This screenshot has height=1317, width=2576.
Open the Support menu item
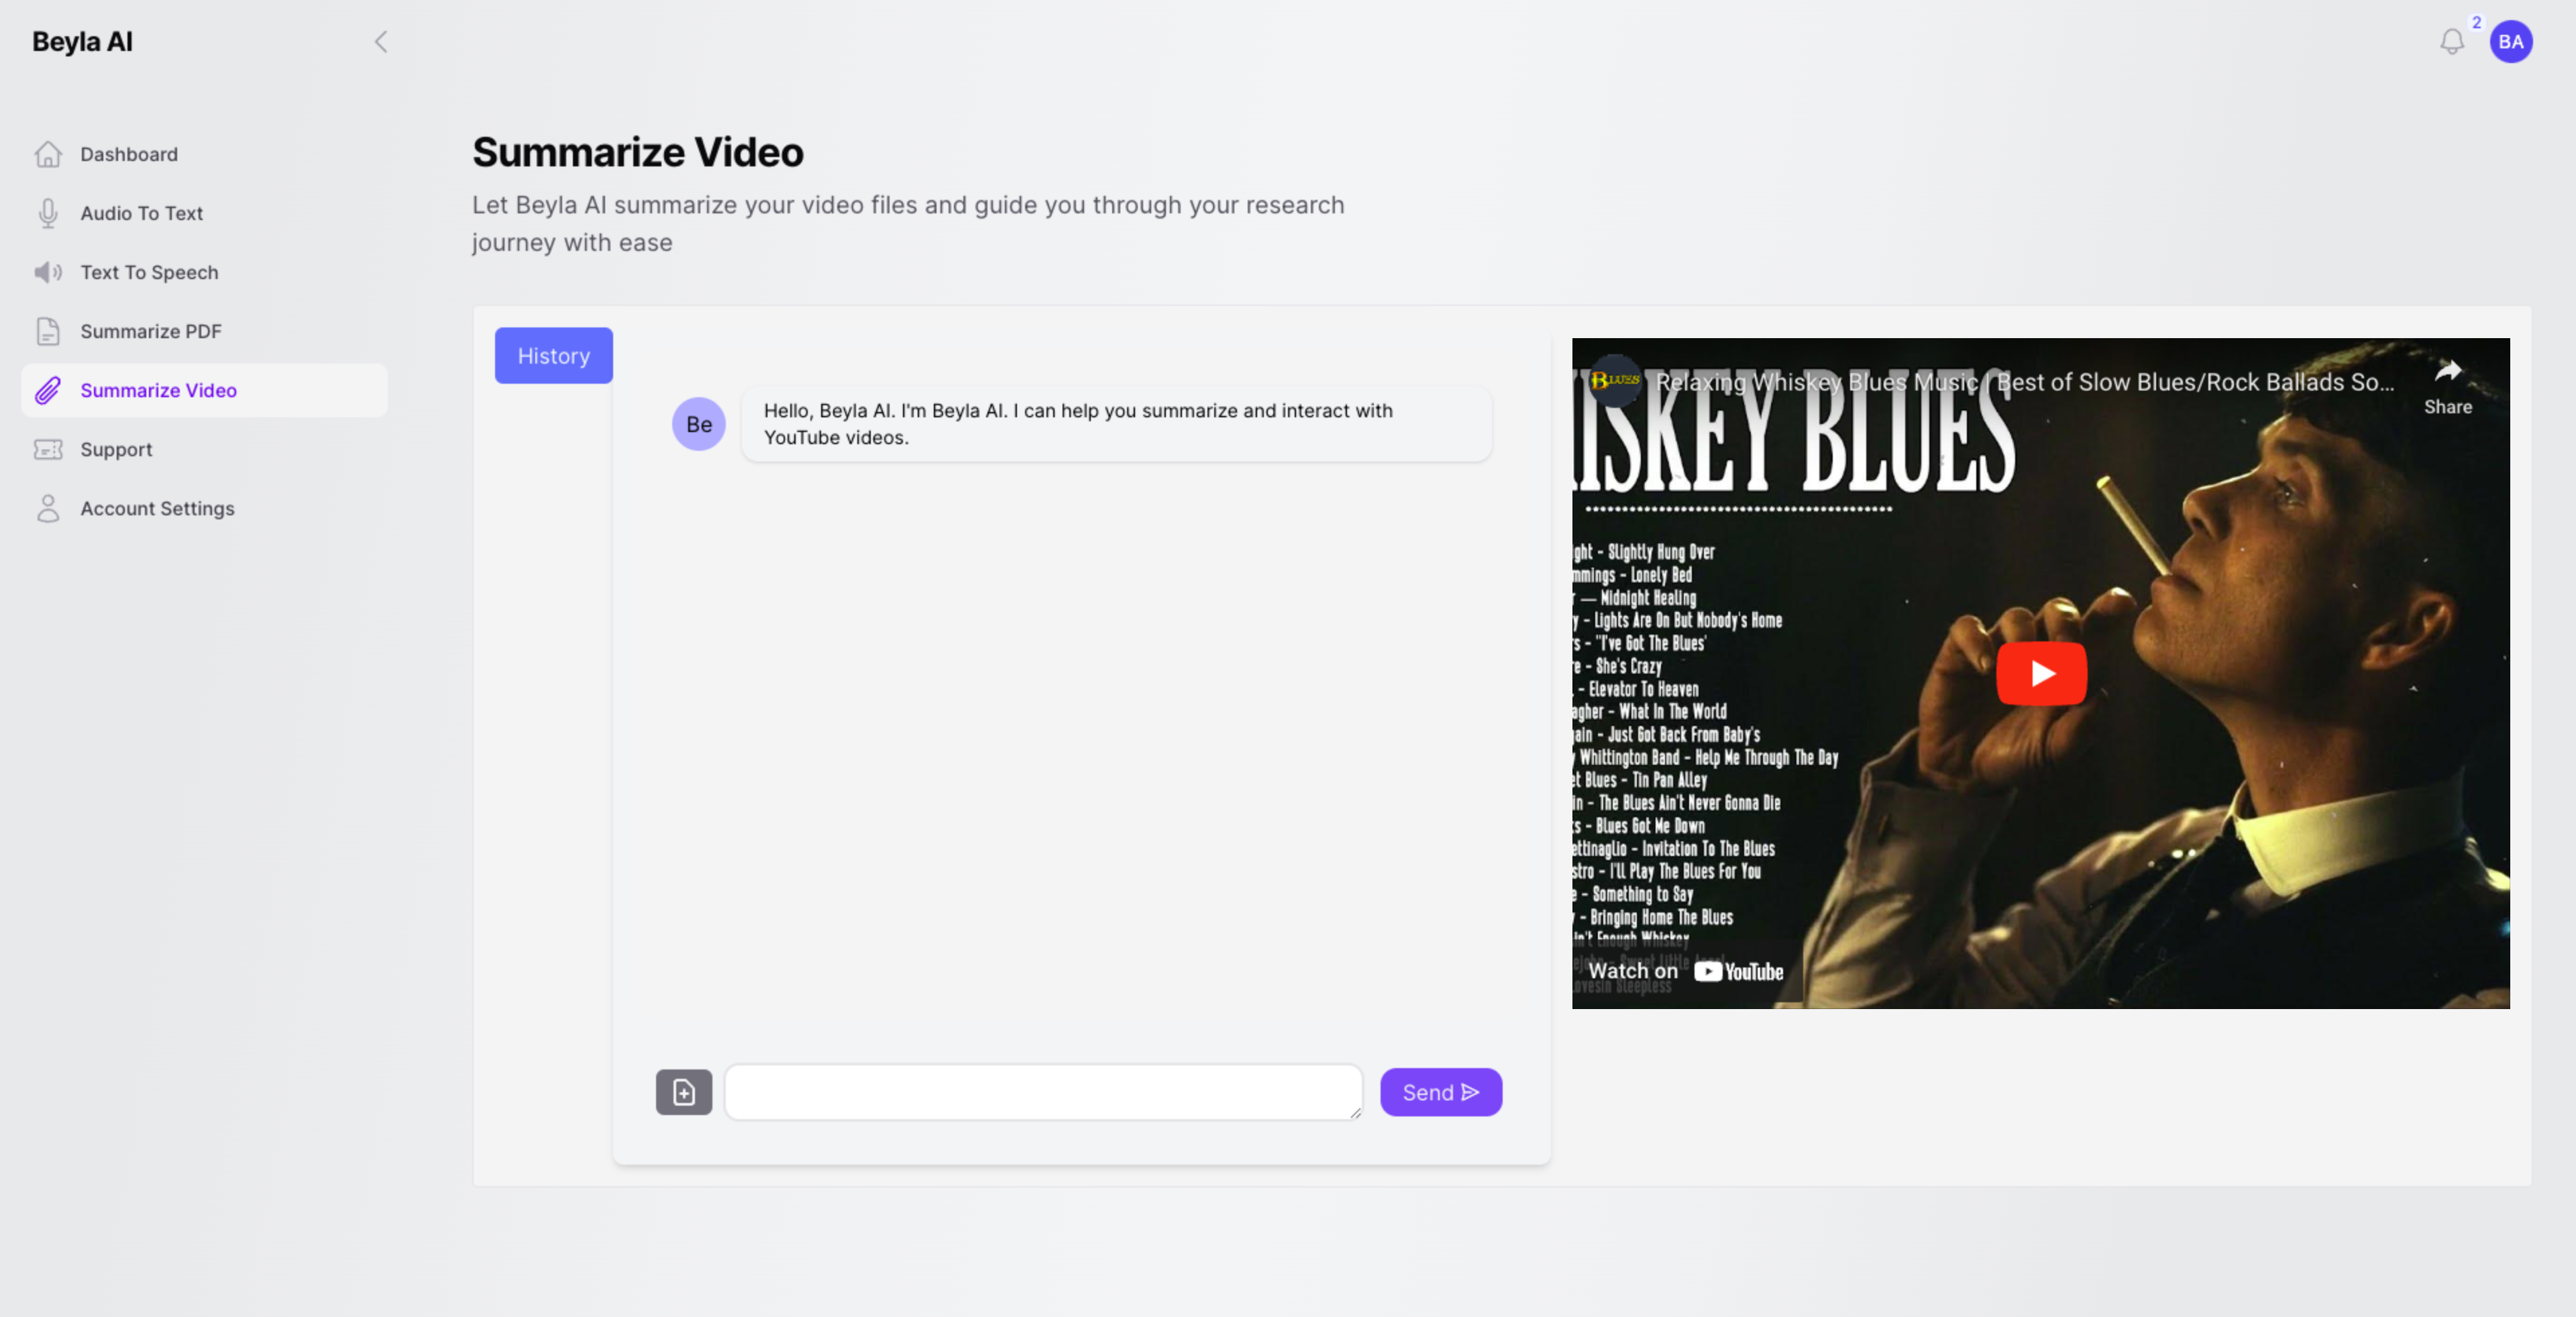tap(116, 449)
